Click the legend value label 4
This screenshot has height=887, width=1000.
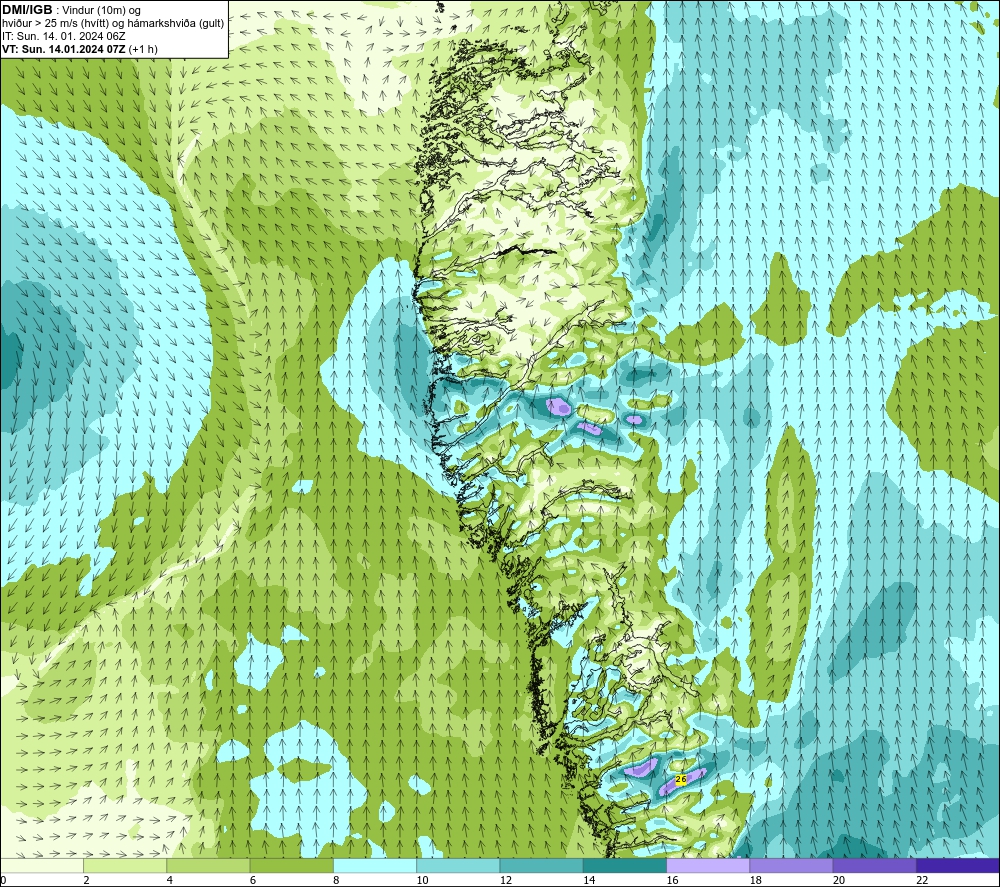170,880
